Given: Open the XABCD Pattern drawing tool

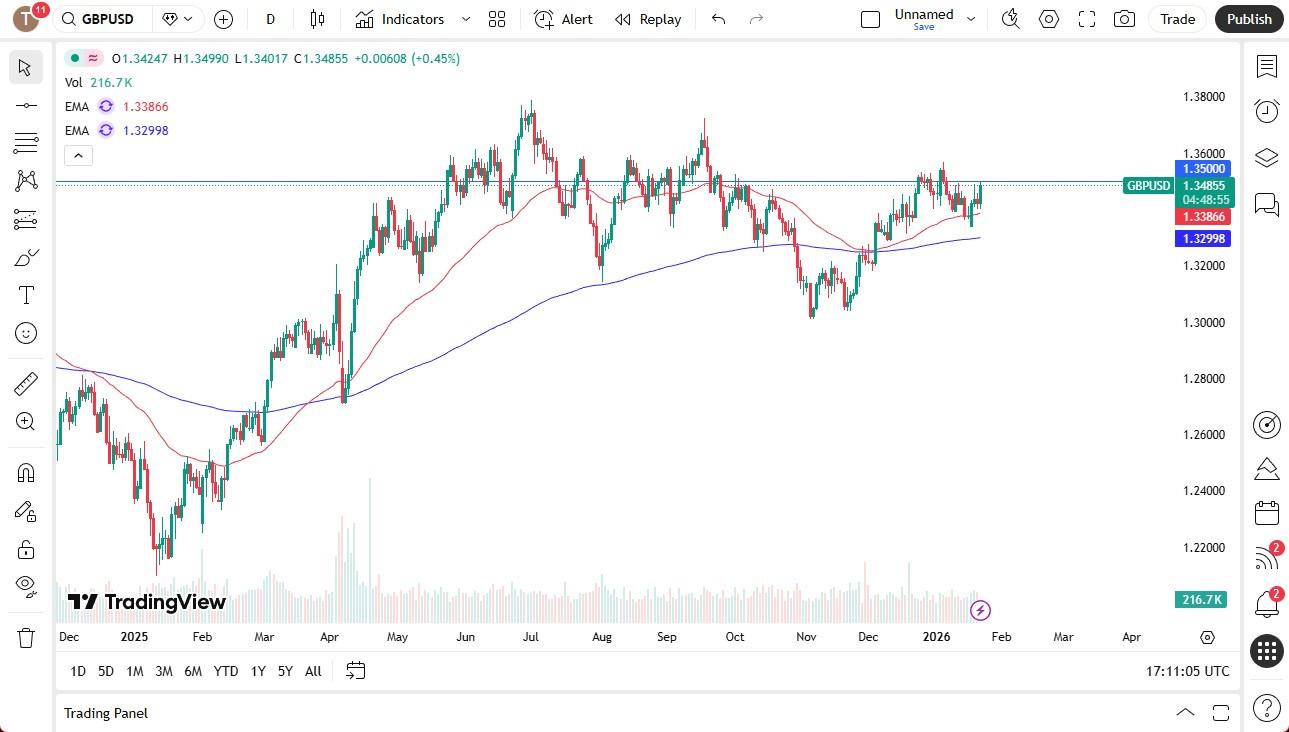Looking at the screenshot, I should (26, 179).
